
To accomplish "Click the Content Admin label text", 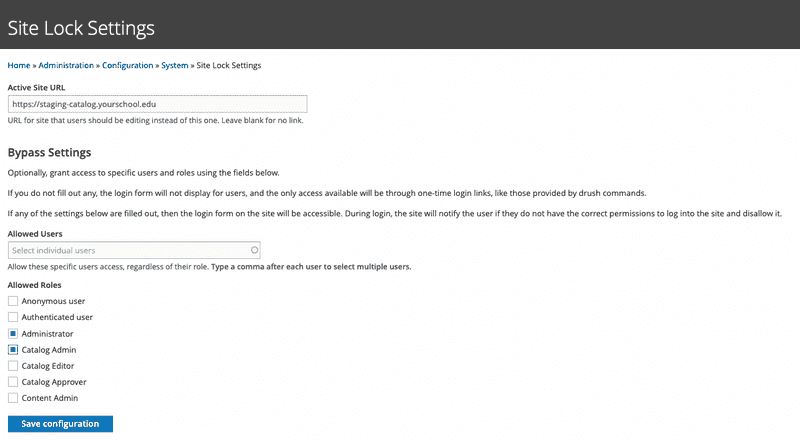I will 50,398.
